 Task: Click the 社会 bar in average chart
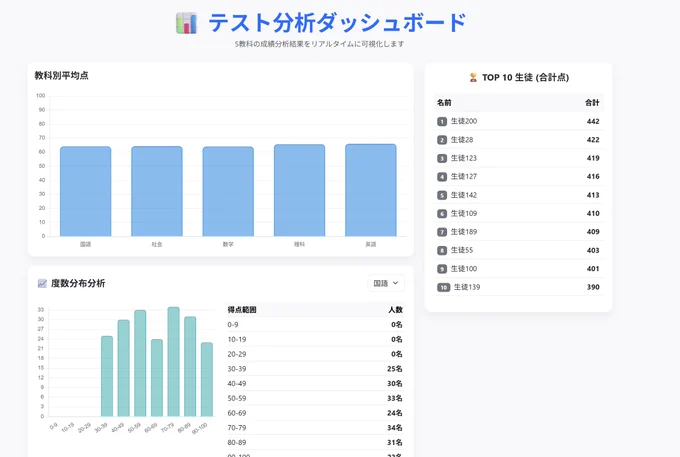(x=157, y=191)
